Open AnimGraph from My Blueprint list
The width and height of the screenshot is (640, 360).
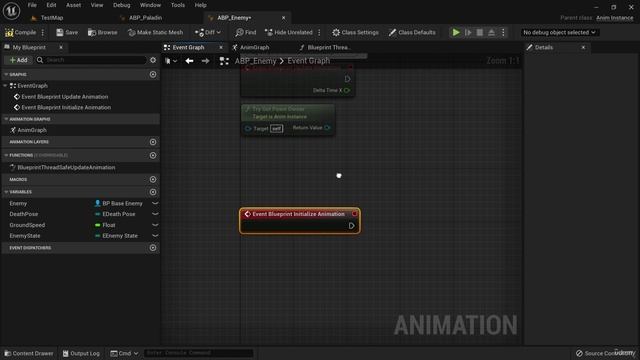(31, 130)
